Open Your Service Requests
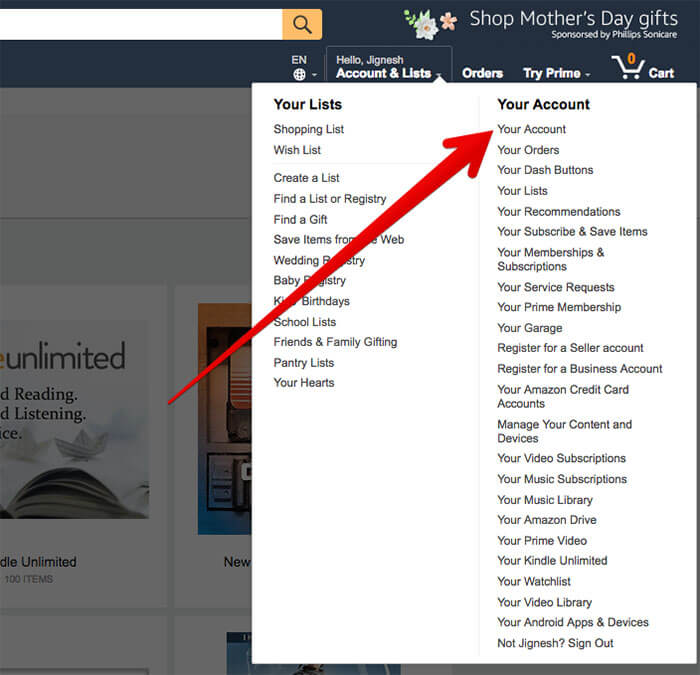This screenshot has height=675, width=700. [x=556, y=287]
